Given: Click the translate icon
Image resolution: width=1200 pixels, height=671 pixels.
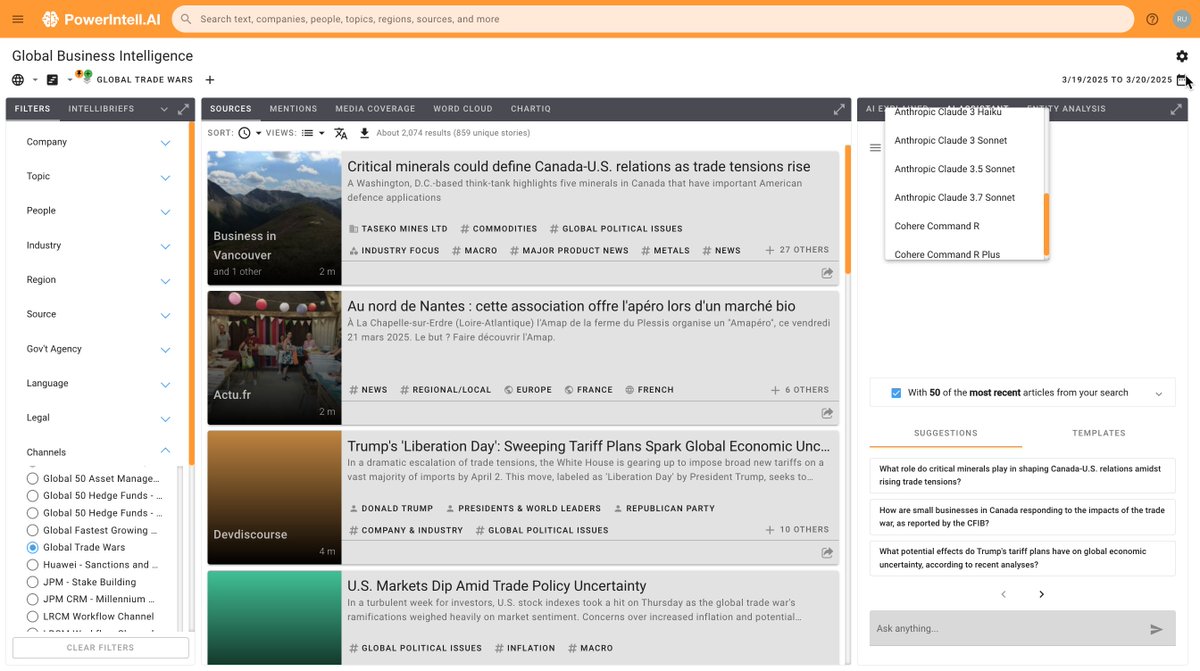Looking at the screenshot, I should (x=341, y=133).
